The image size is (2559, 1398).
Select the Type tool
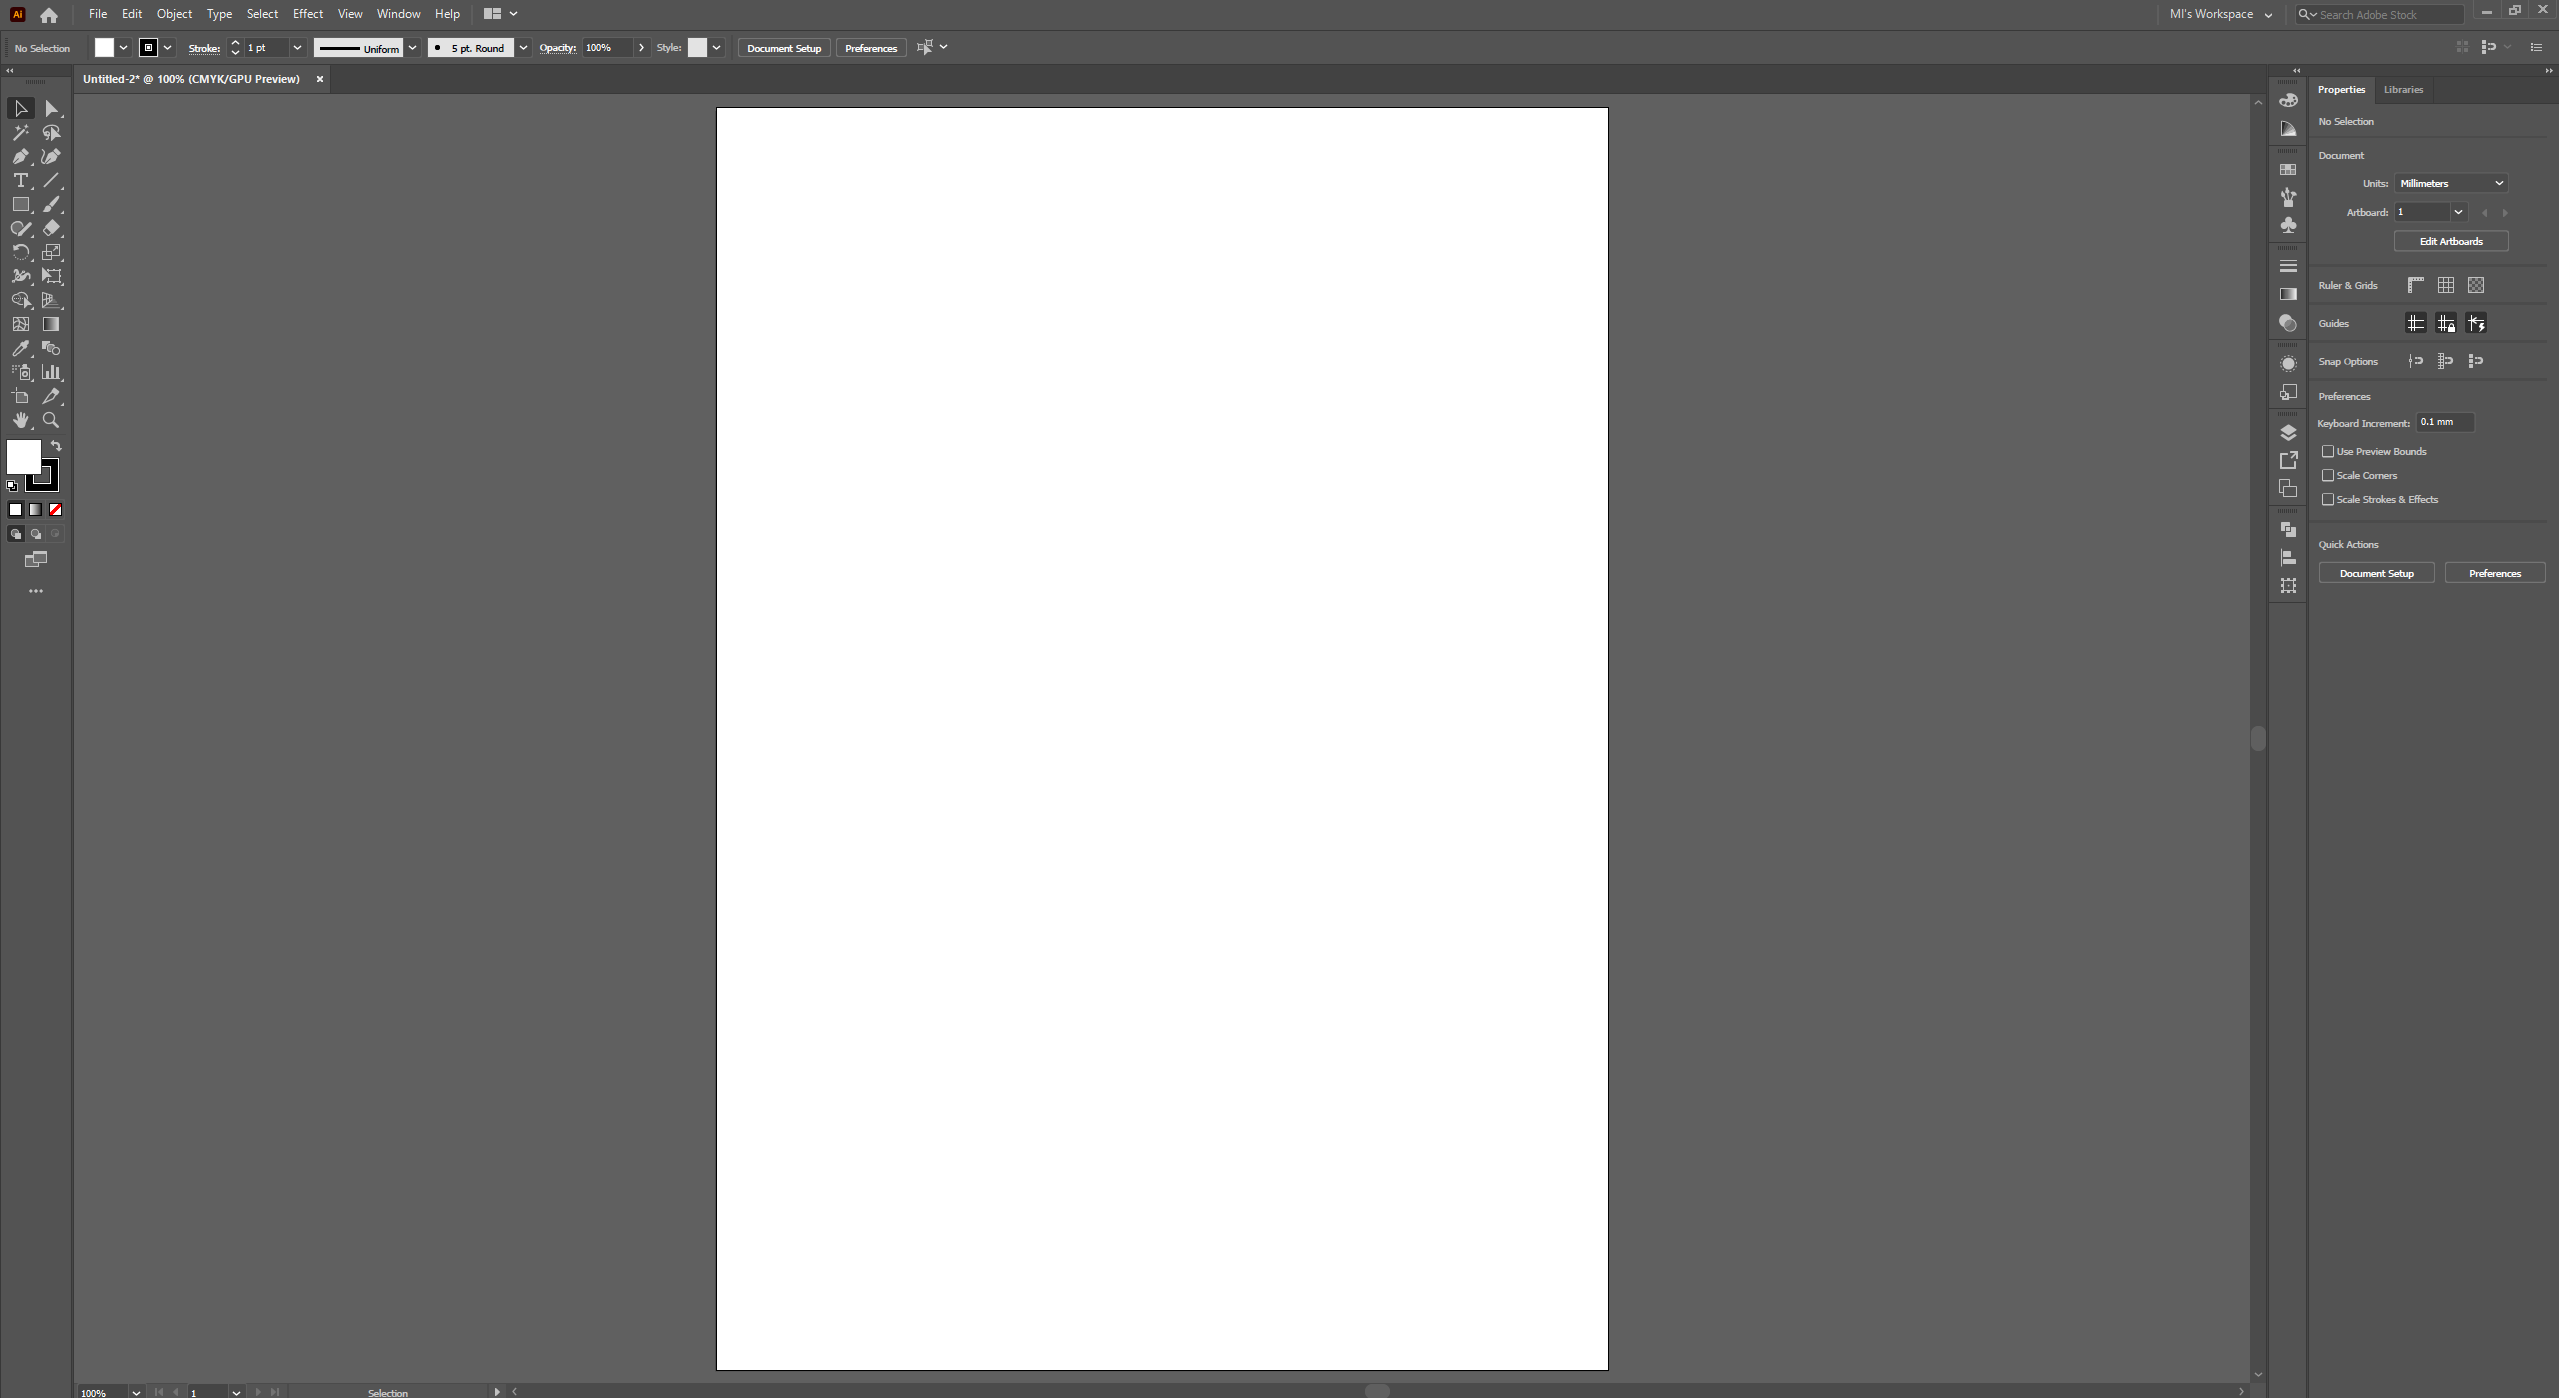[21, 180]
